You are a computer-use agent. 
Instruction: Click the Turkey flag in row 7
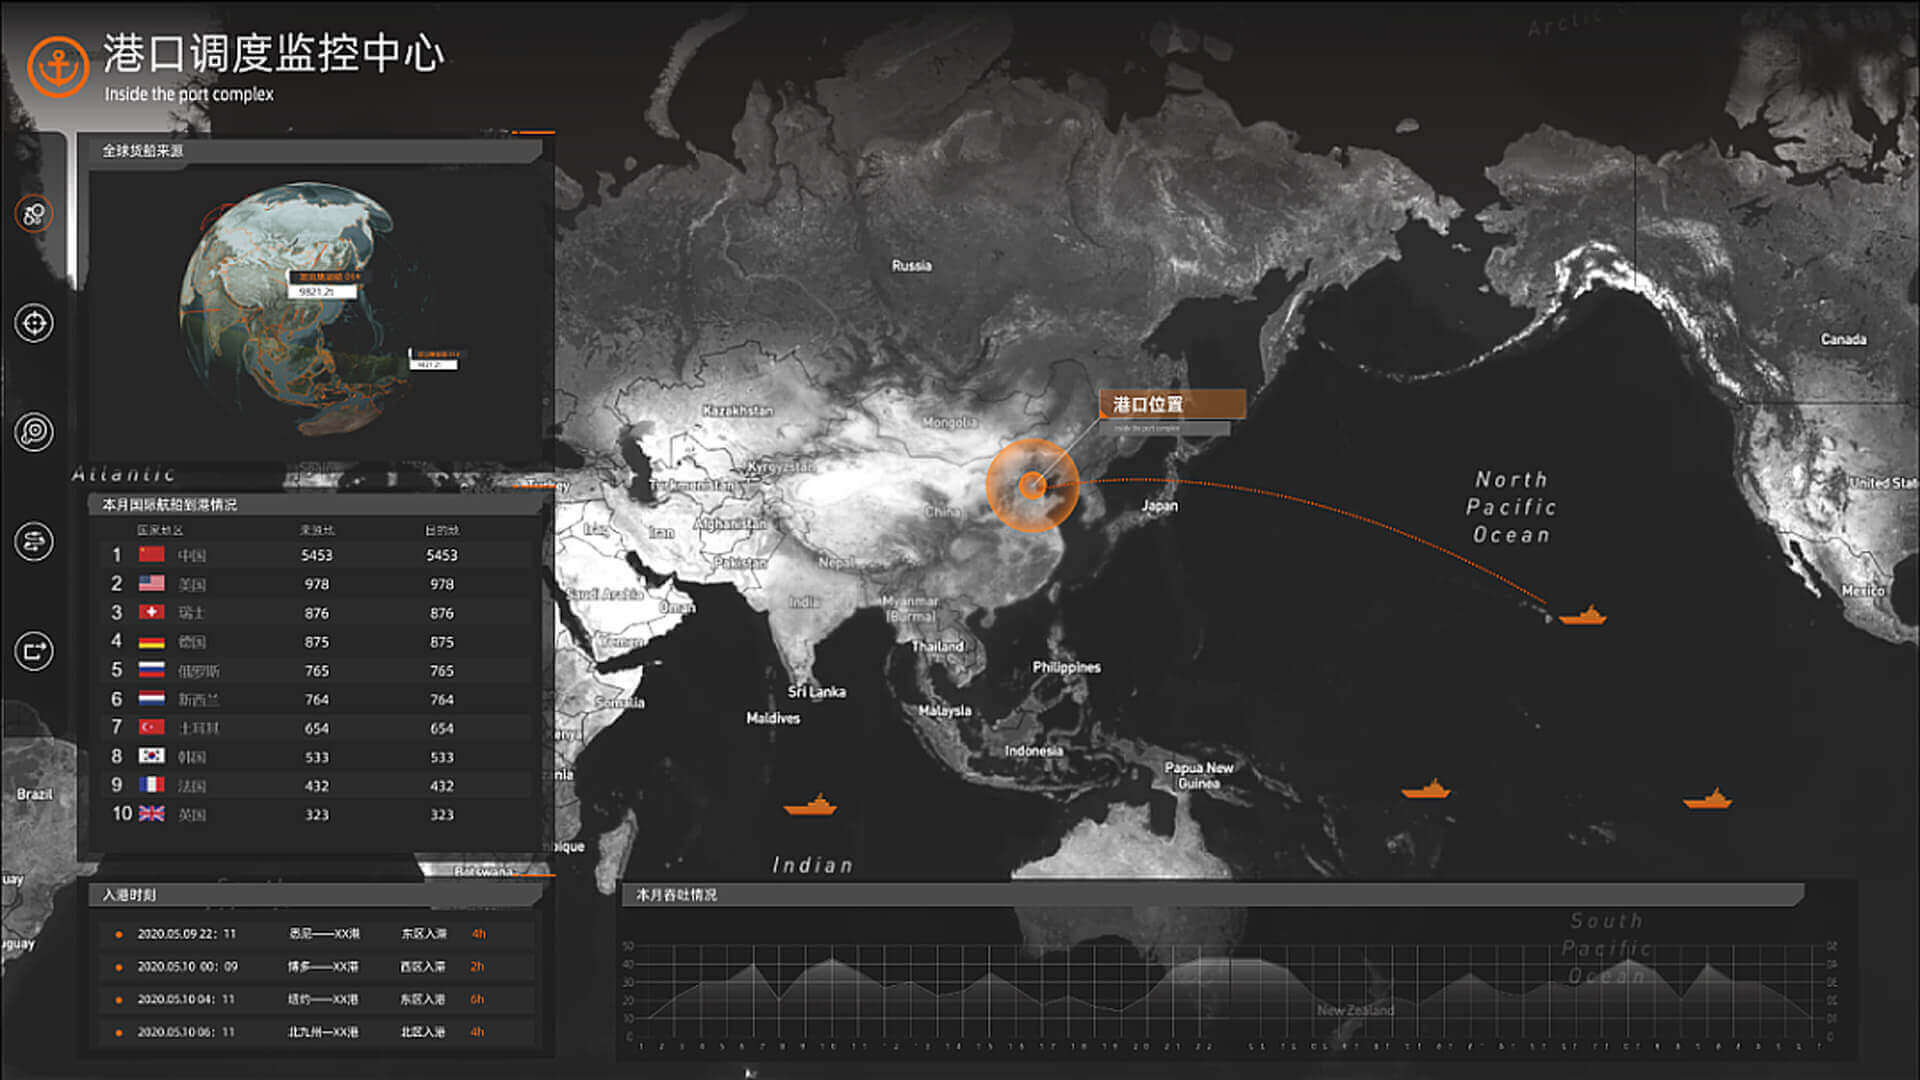click(x=151, y=727)
